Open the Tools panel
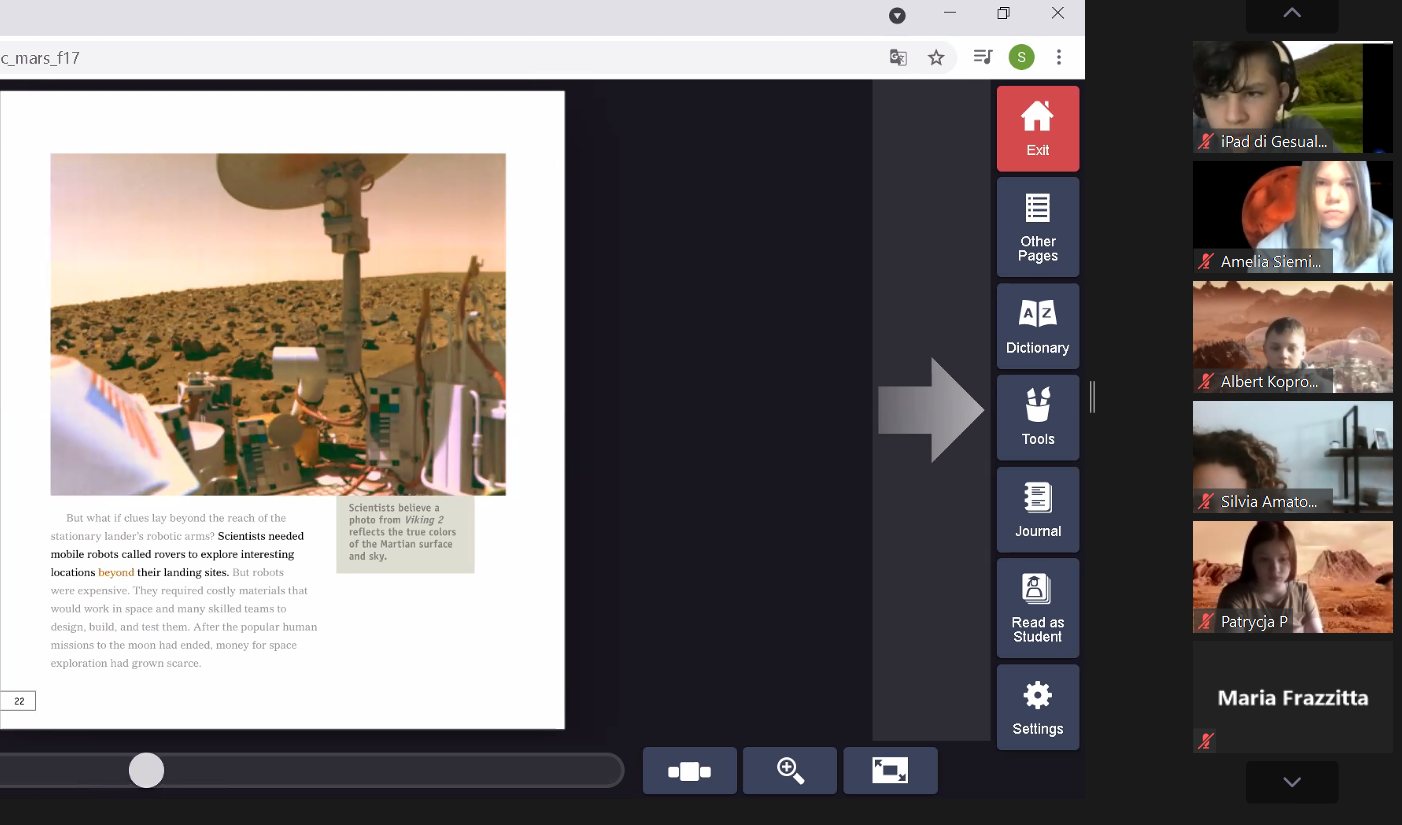The width and height of the screenshot is (1402, 825). 1037,417
